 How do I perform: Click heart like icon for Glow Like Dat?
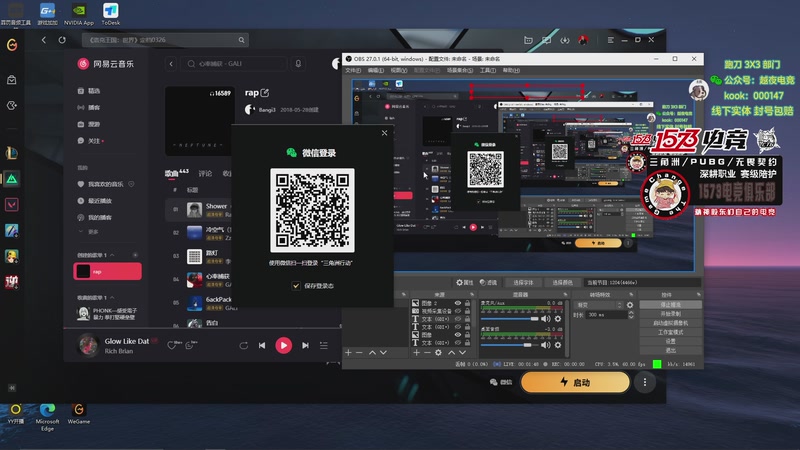click(172, 345)
